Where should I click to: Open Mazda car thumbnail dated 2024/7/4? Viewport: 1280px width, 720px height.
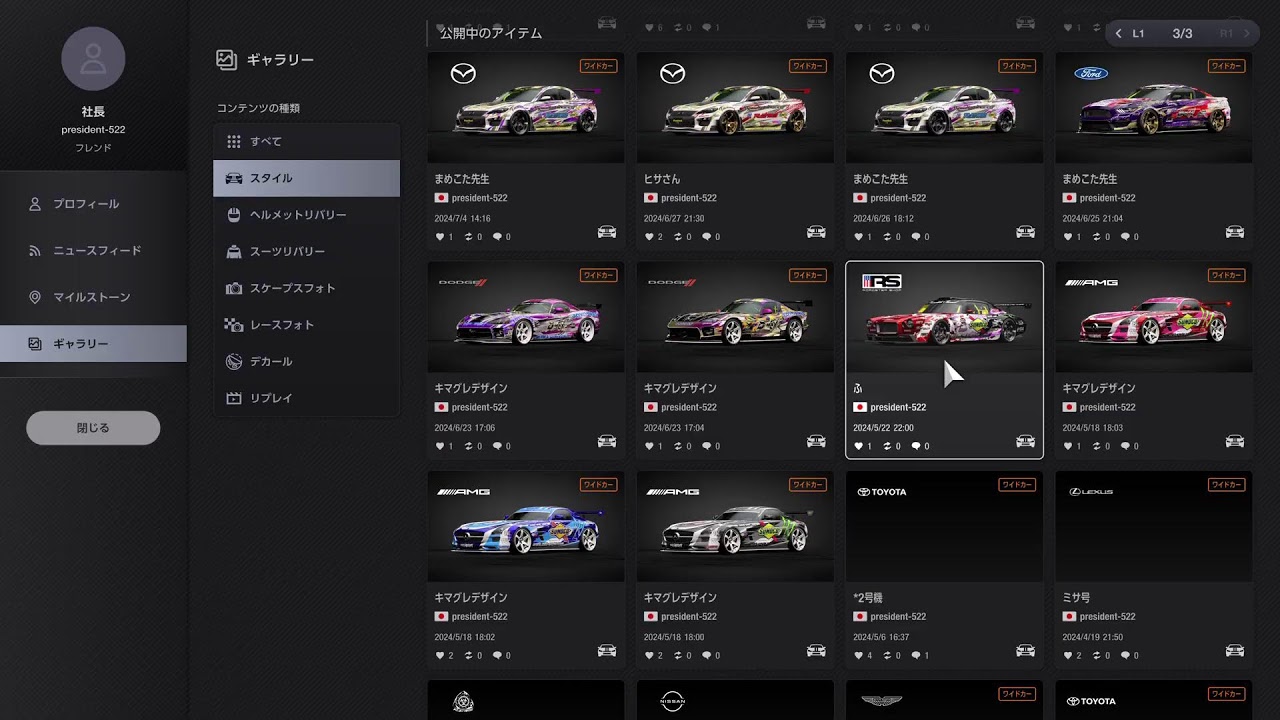click(x=526, y=108)
